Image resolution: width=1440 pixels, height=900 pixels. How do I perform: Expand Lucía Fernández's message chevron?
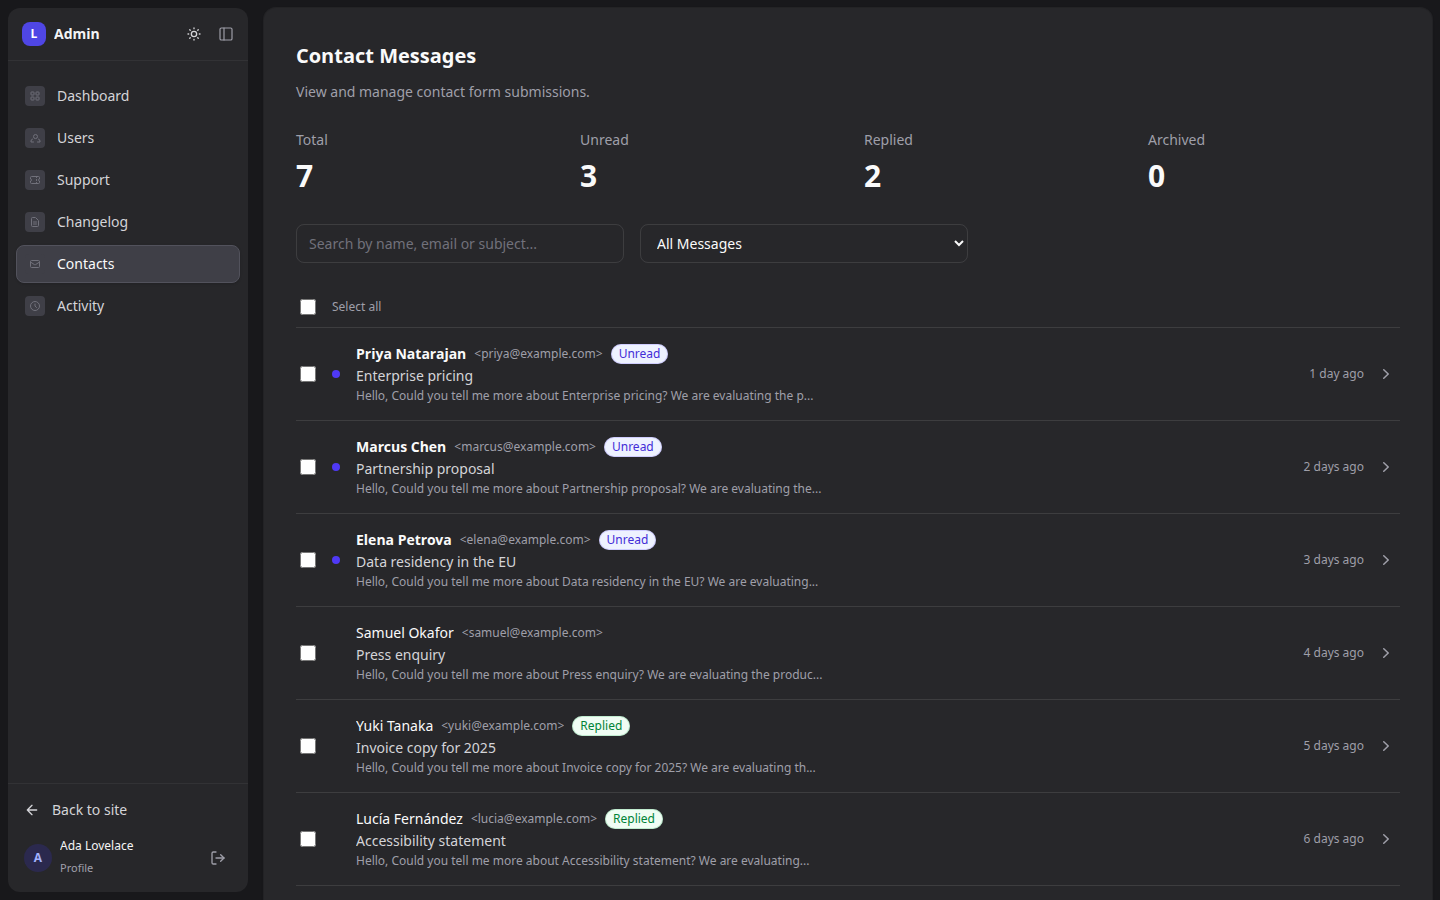click(1386, 839)
